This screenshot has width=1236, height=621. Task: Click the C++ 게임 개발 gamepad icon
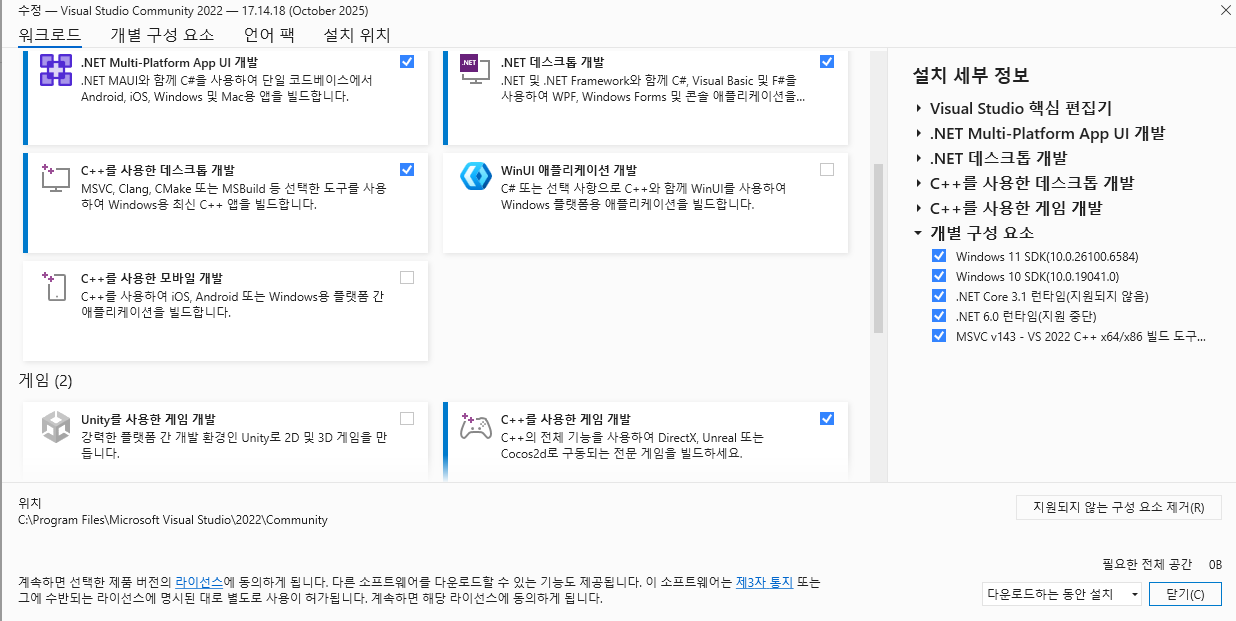[475, 426]
